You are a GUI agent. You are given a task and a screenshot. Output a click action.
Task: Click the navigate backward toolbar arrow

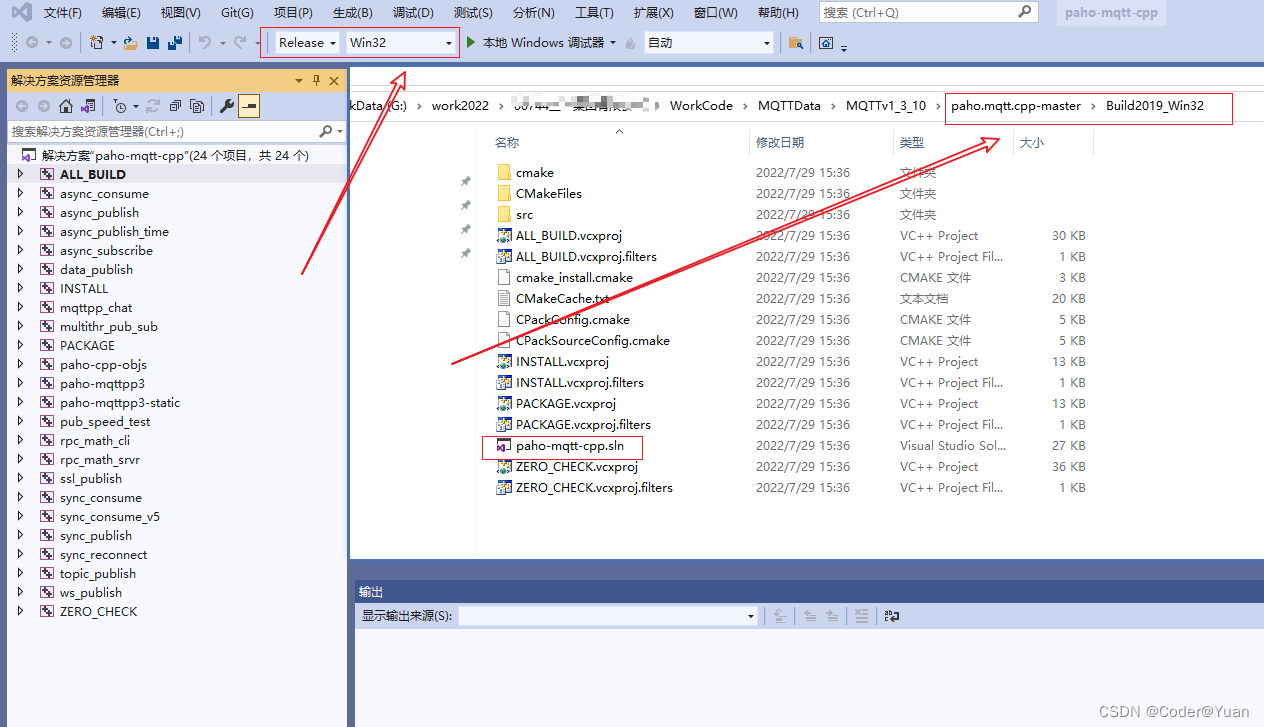pos(31,43)
